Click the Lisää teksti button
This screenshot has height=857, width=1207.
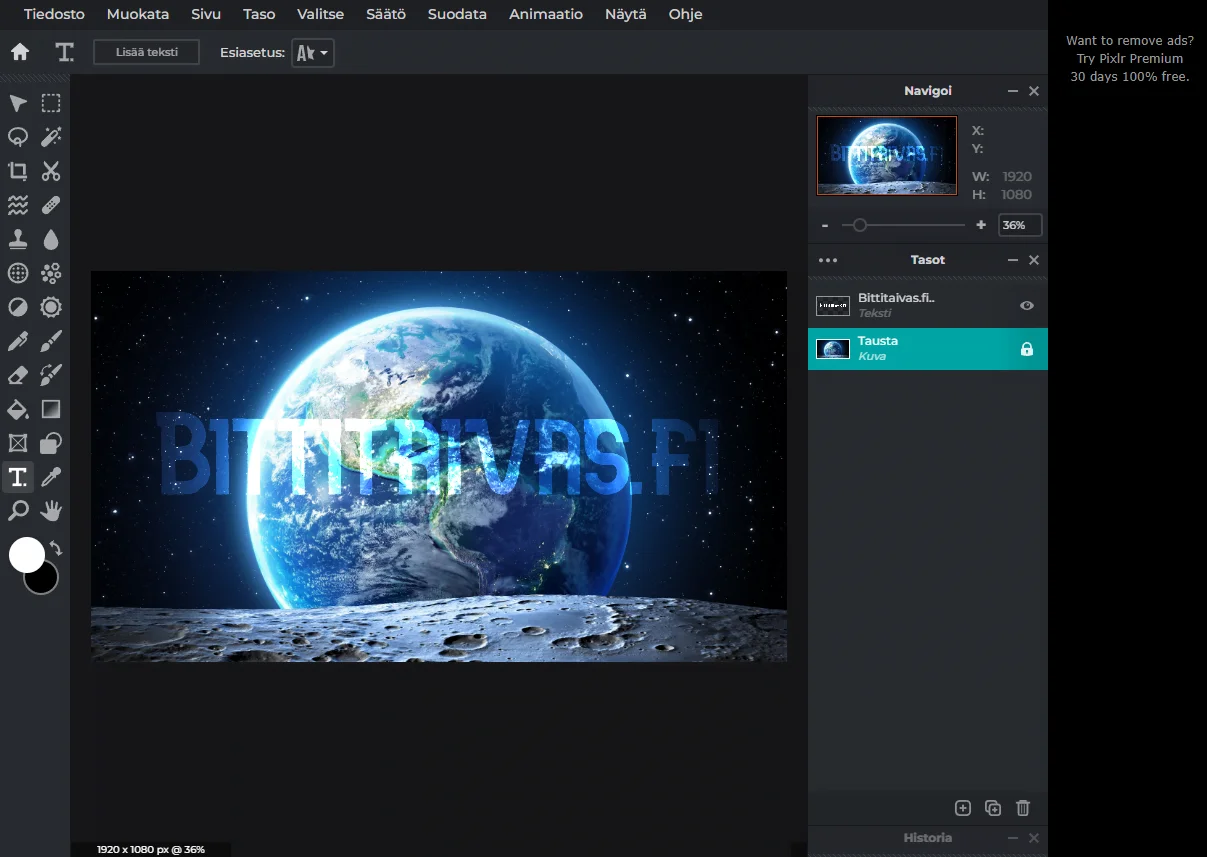[x=147, y=52]
